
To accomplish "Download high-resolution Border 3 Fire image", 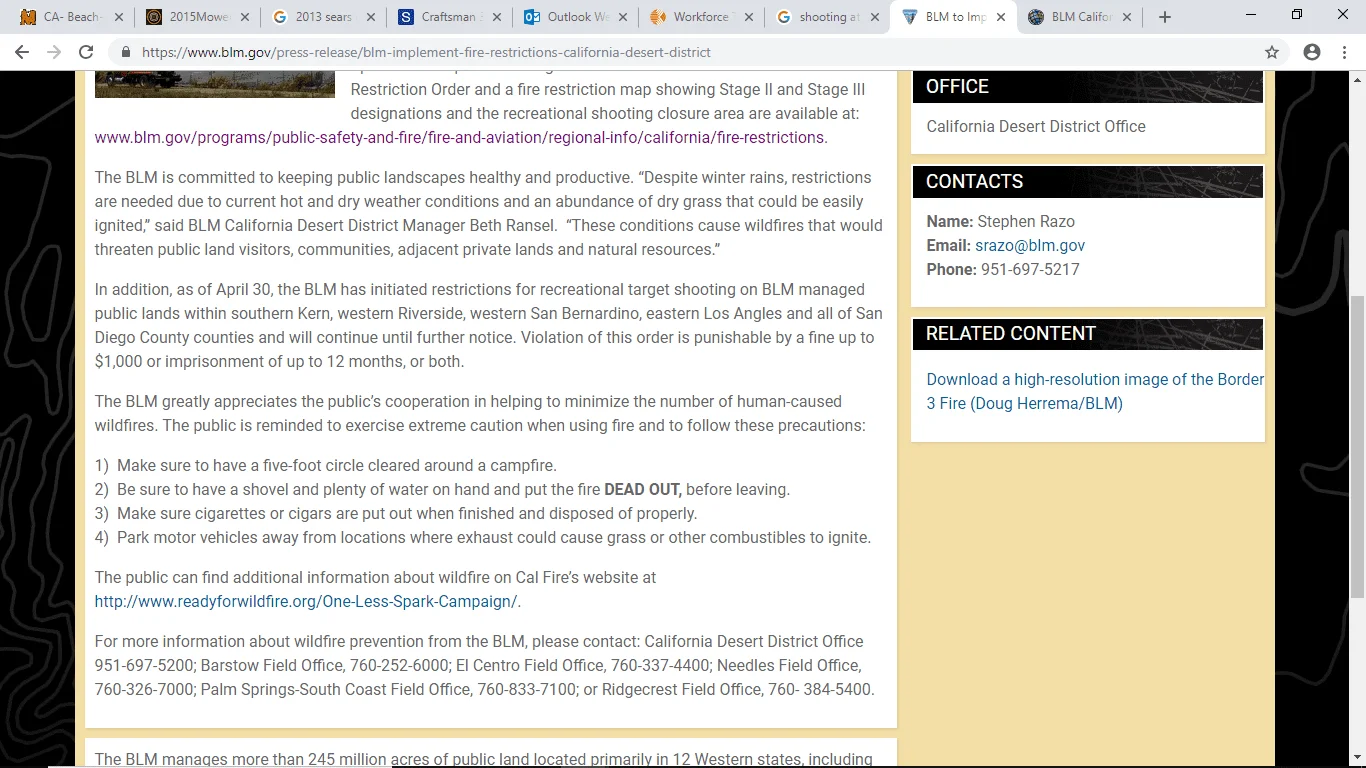I will point(1094,391).
